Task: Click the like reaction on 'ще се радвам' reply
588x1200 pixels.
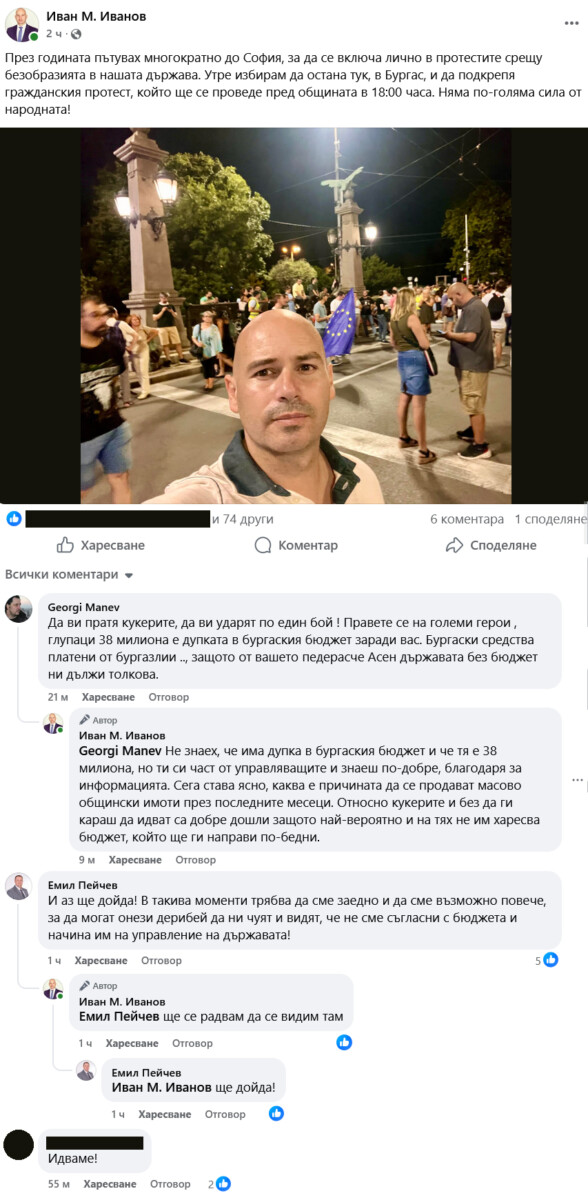Action: [x=344, y=1042]
